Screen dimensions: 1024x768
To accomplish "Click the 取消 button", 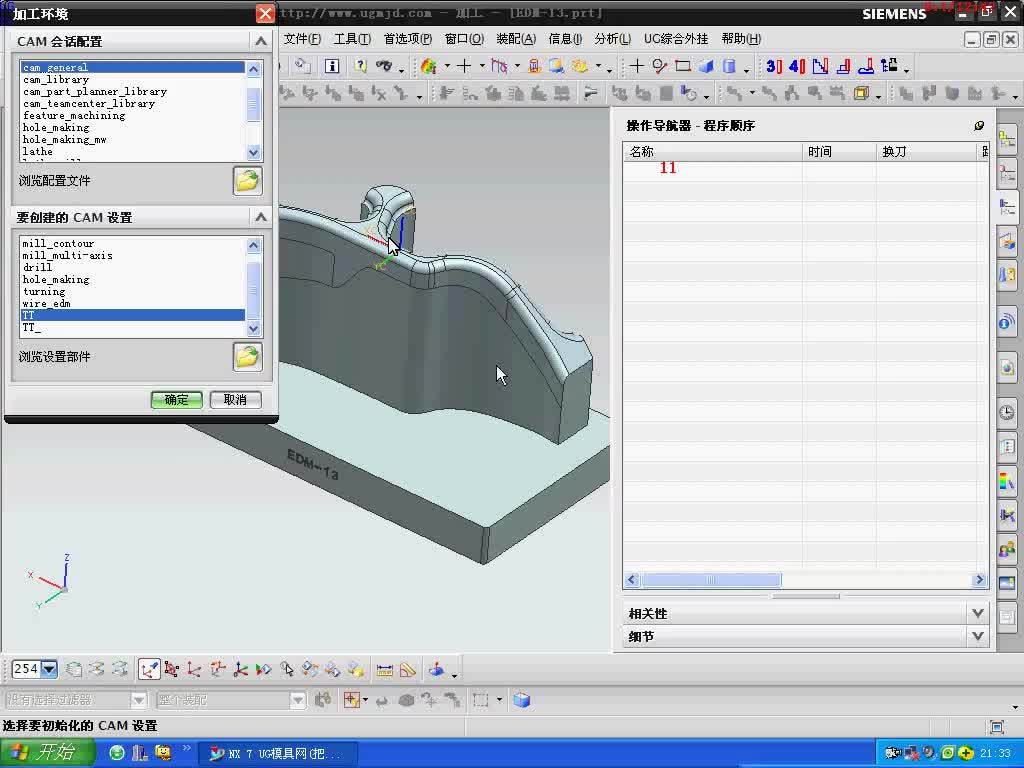I will click(236, 400).
